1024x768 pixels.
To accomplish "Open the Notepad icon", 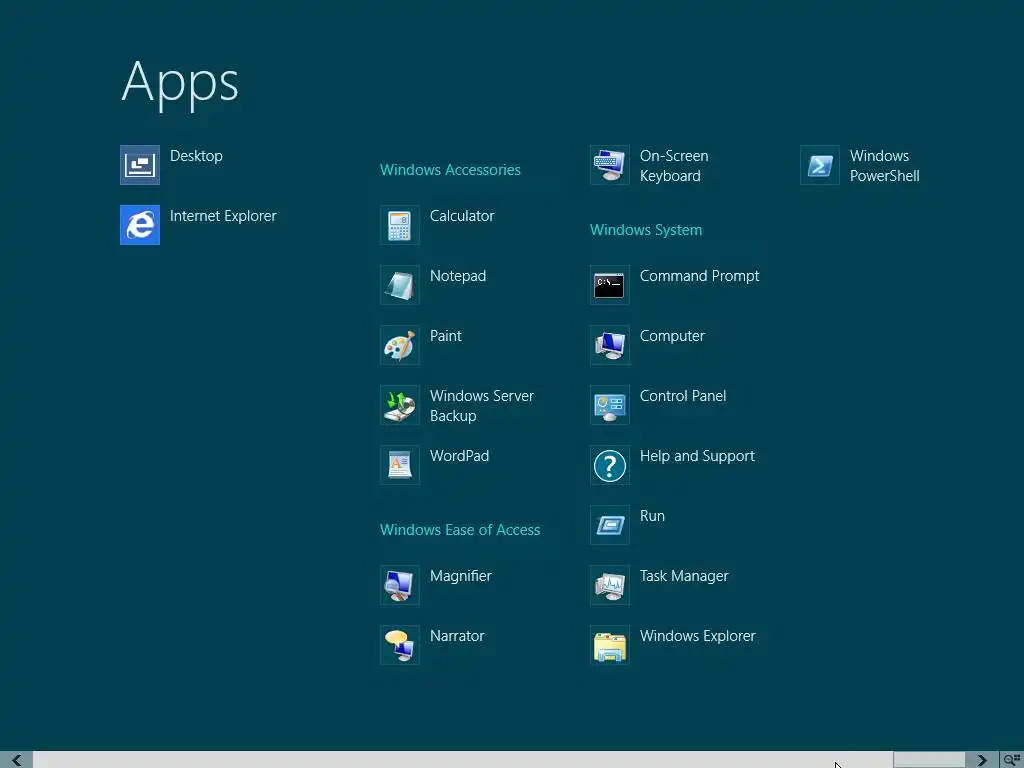I will pos(400,285).
